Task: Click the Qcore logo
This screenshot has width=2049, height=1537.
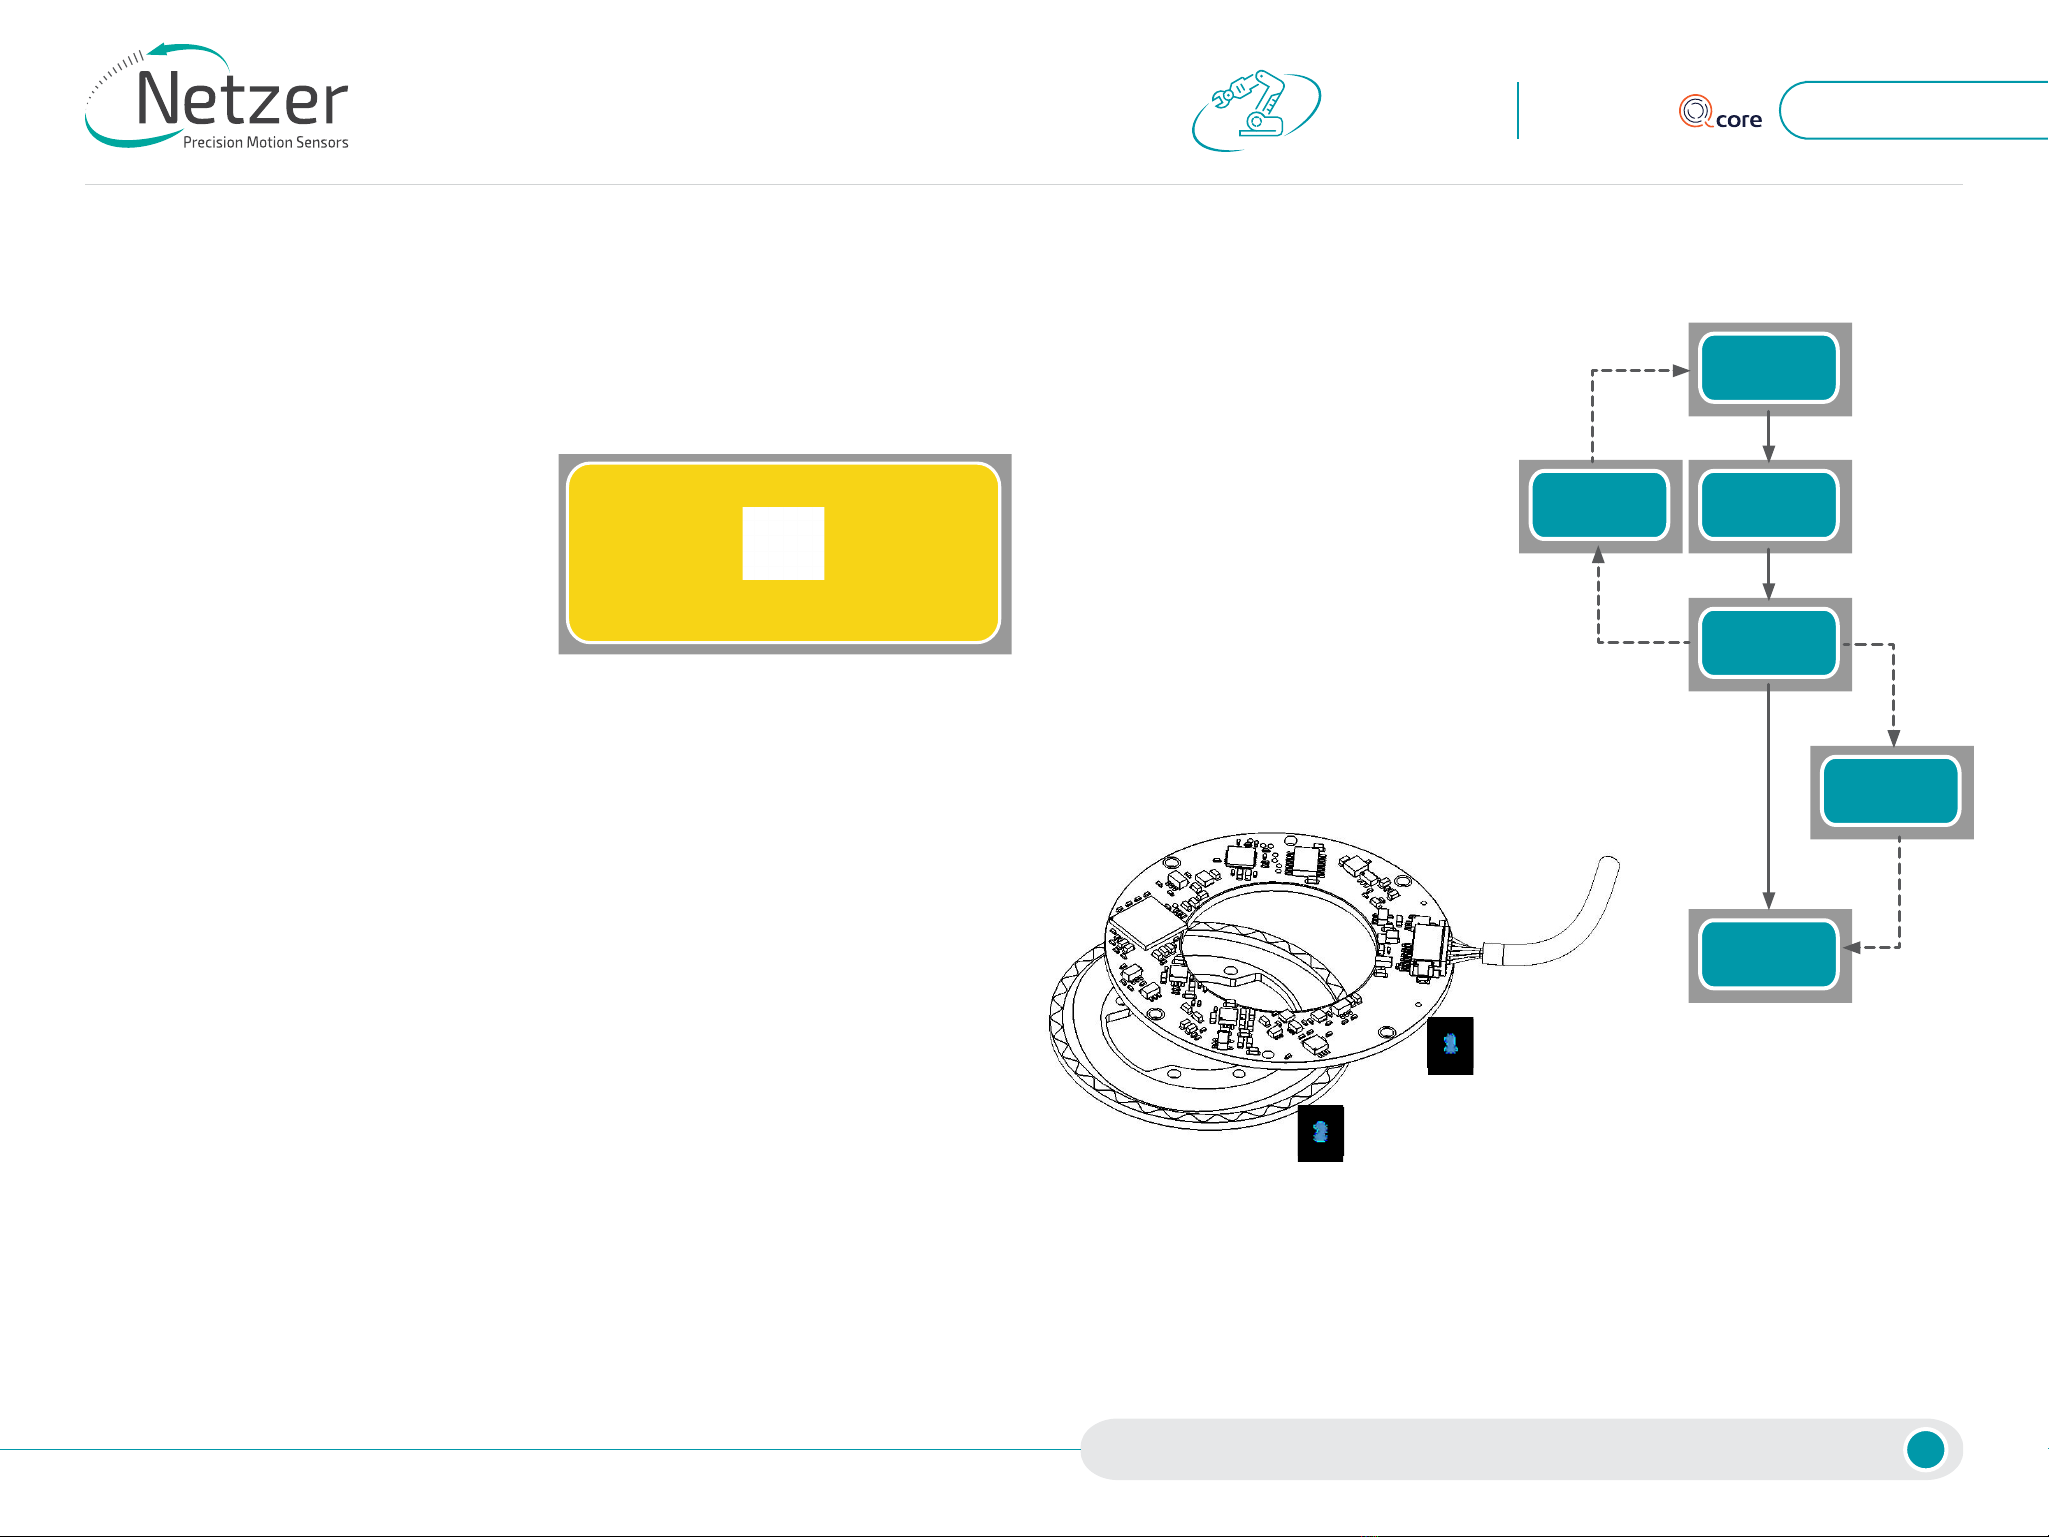Action: tap(1720, 112)
